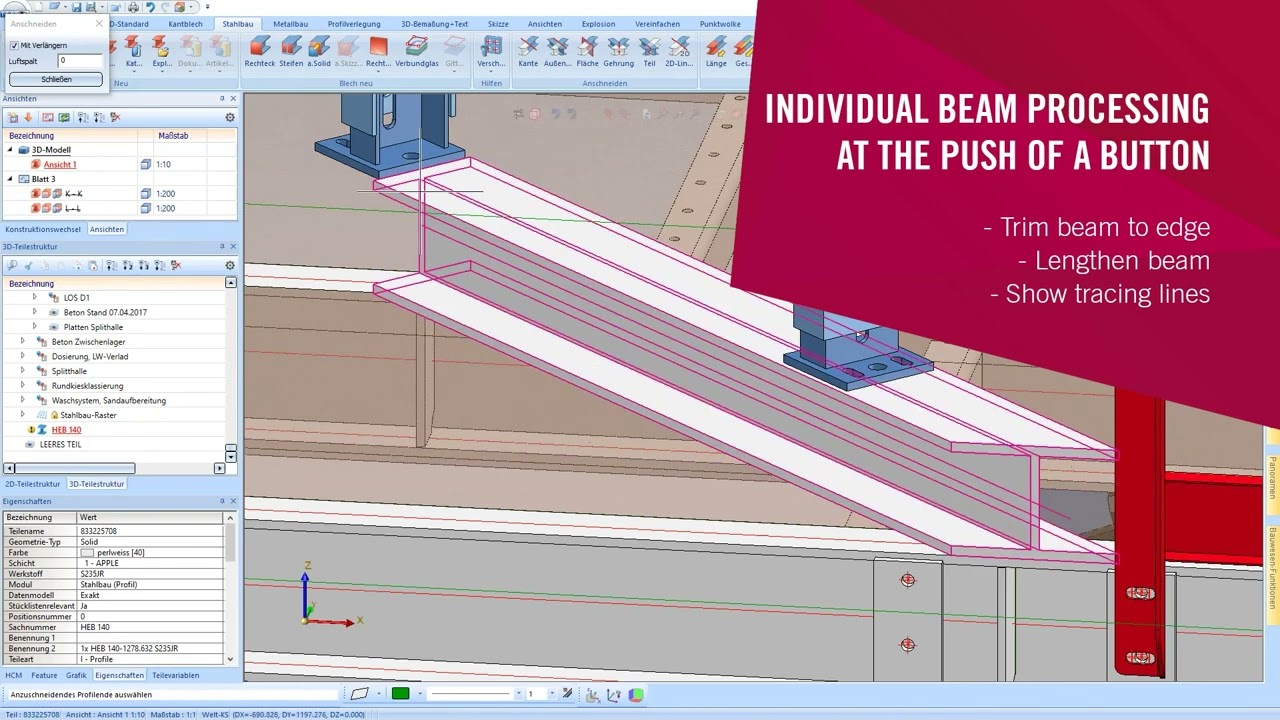Click the Länge tool
This screenshot has height=720, width=1280.
(x=716, y=52)
